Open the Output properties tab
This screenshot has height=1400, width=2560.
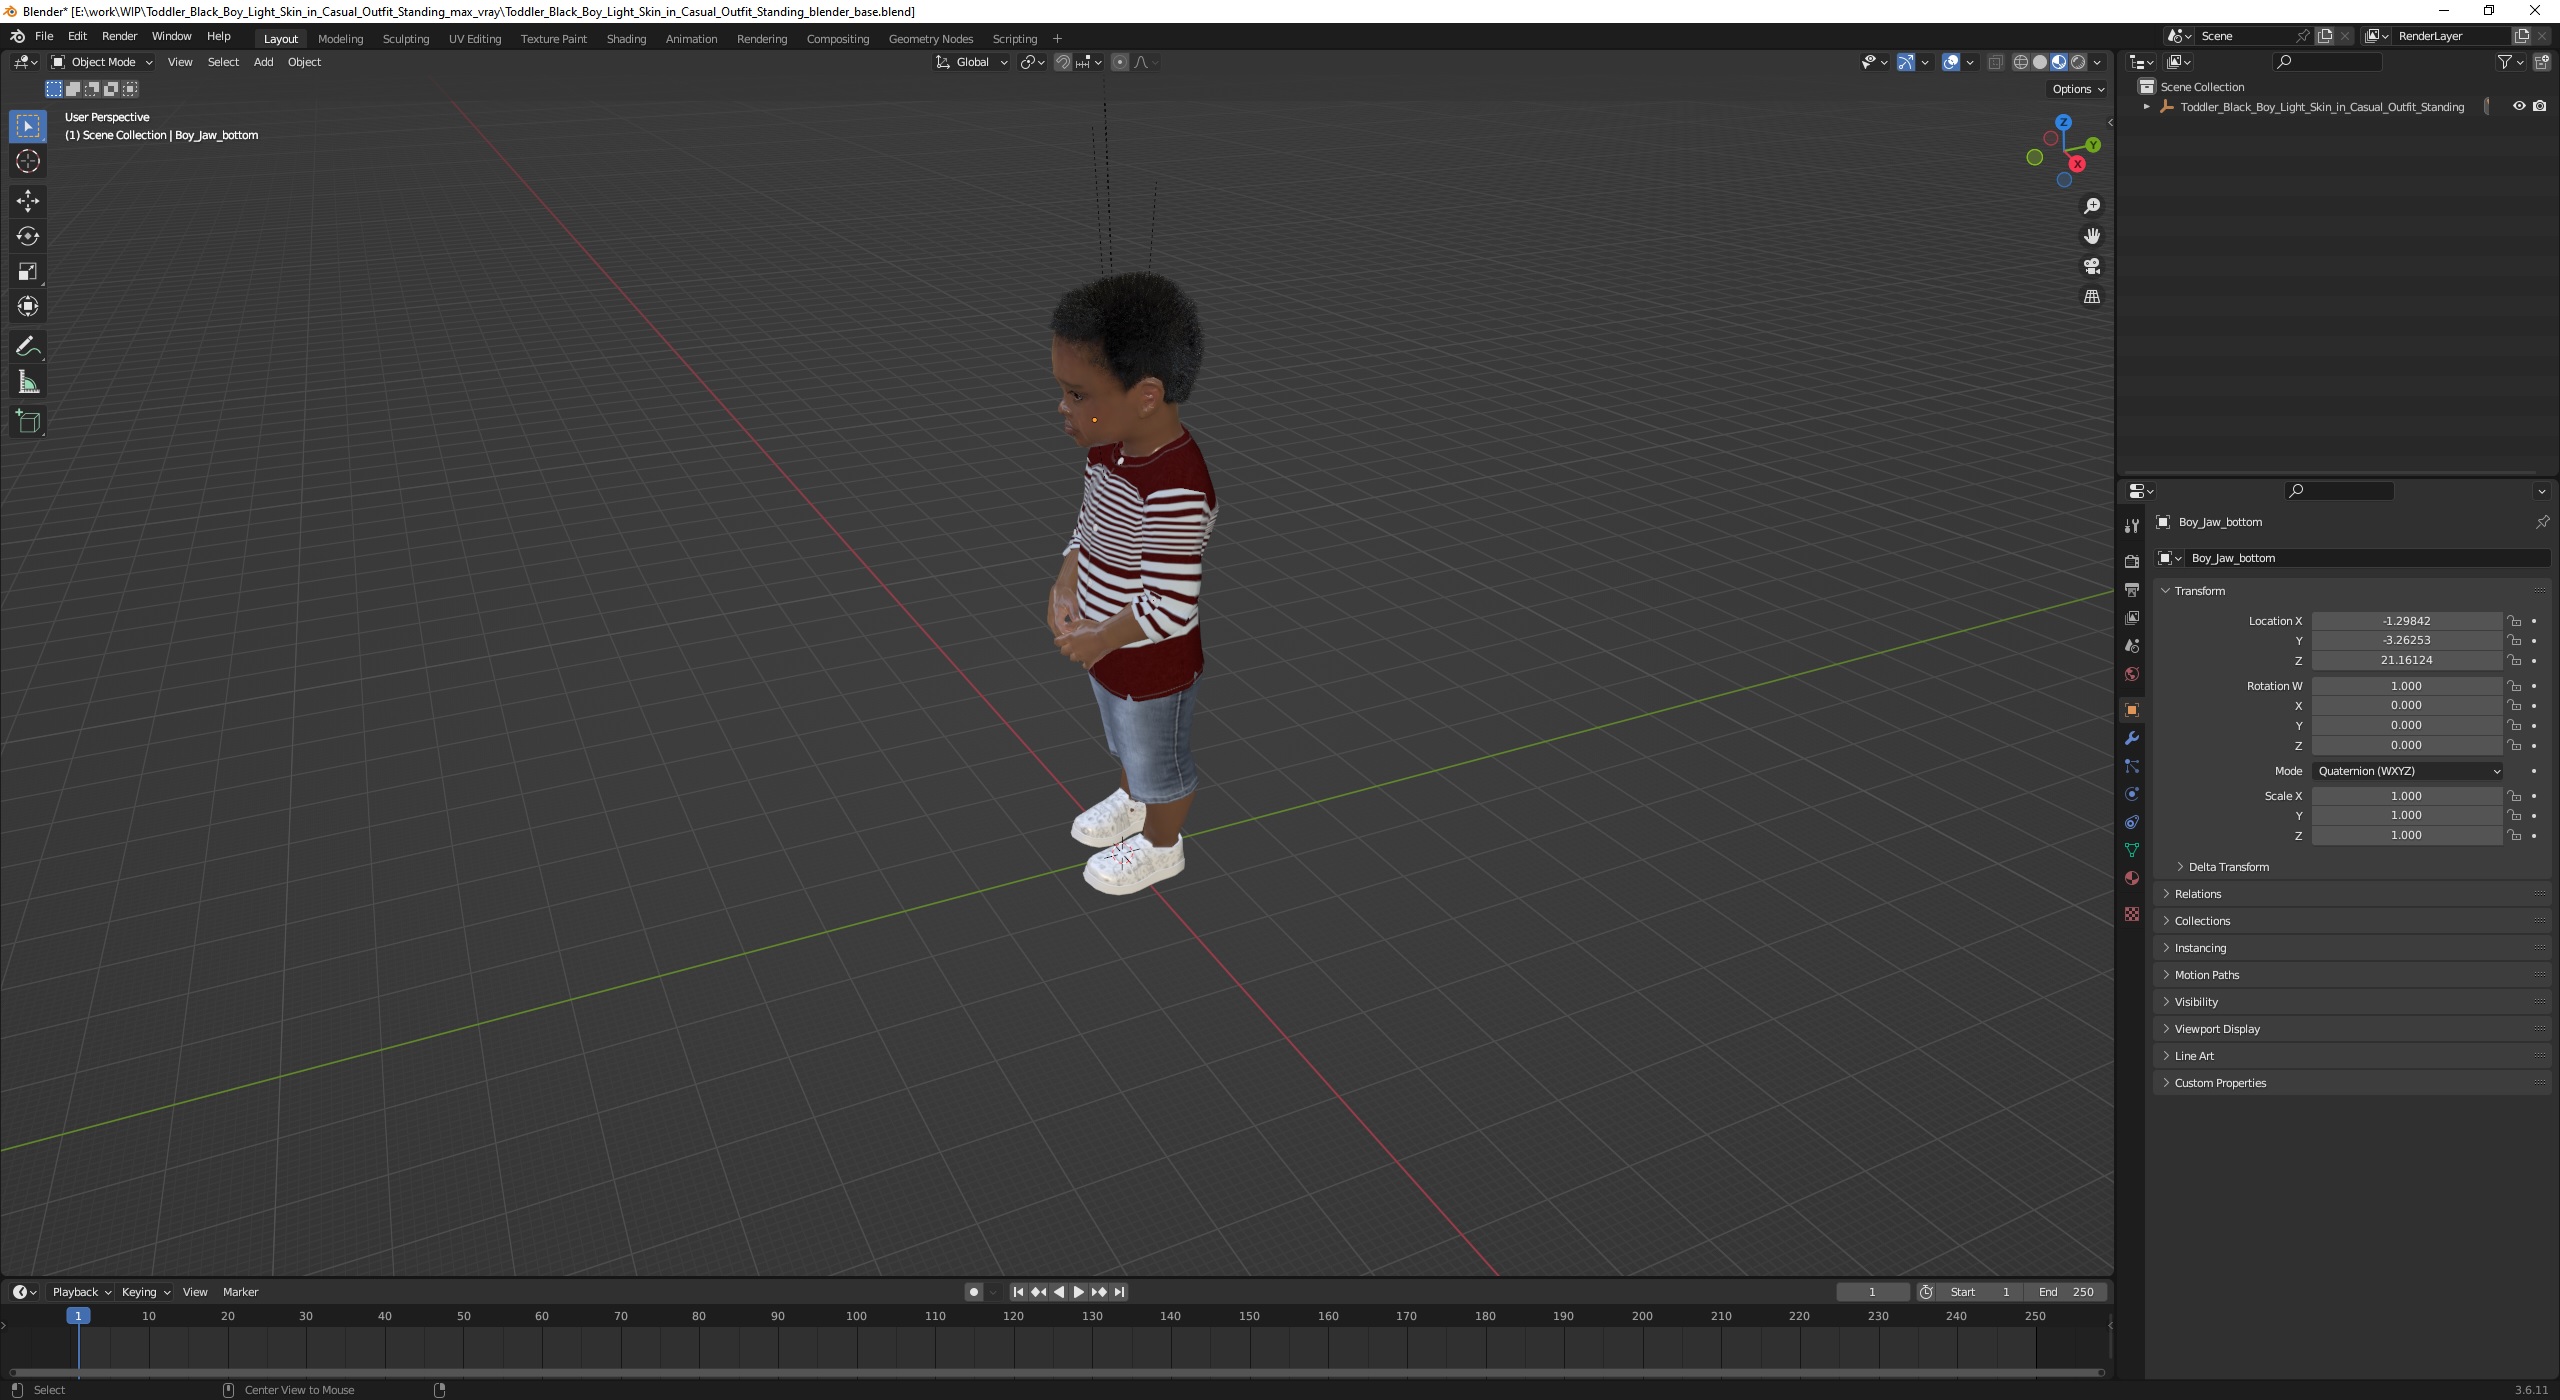point(2132,590)
